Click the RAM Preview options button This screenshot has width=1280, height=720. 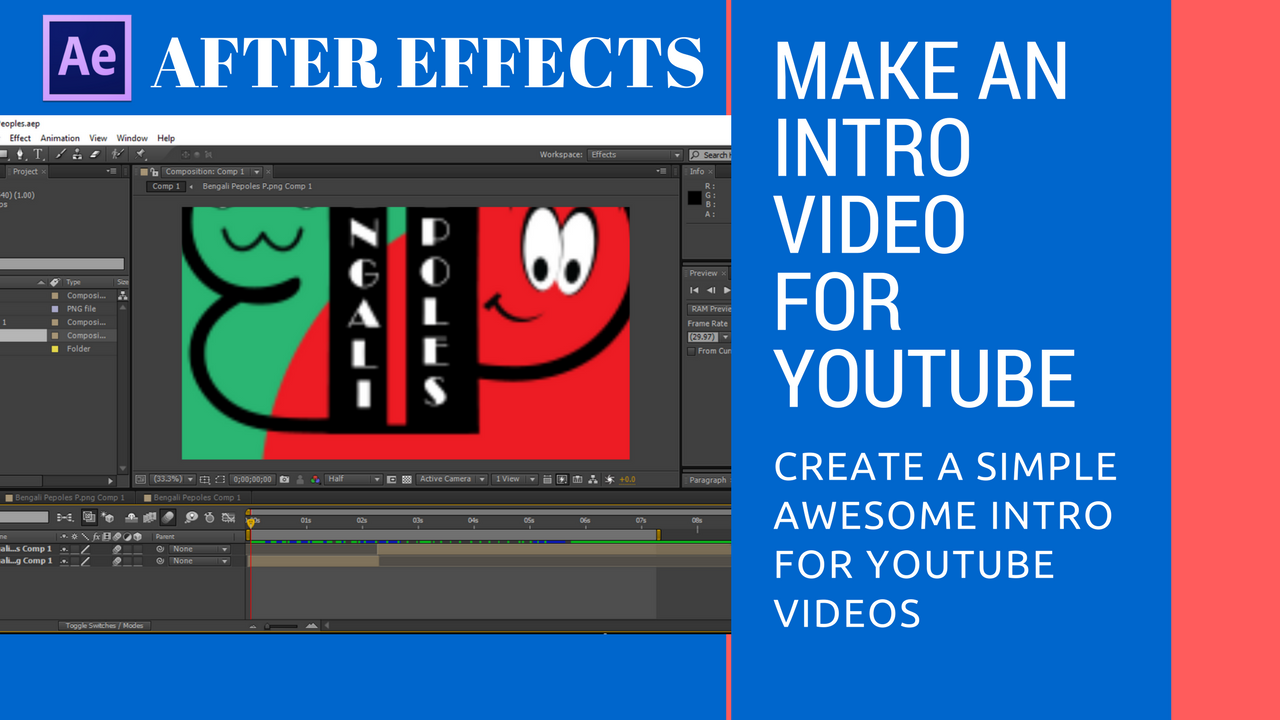click(x=709, y=309)
